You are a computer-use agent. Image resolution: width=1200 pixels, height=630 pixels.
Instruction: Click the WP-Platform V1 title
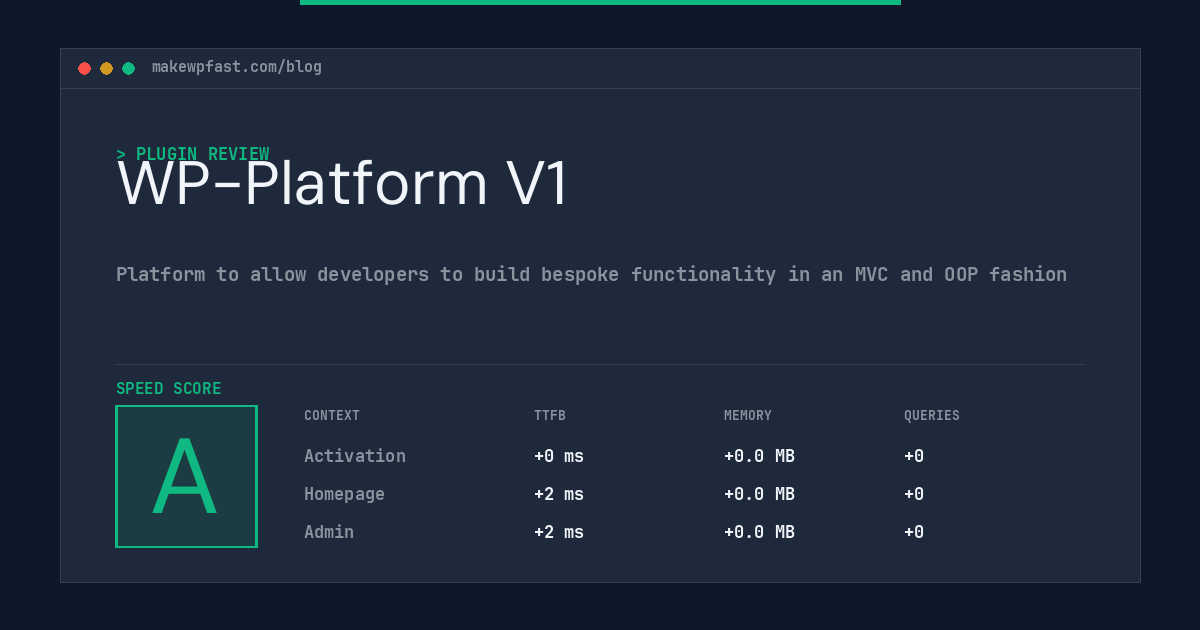pos(343,185)
